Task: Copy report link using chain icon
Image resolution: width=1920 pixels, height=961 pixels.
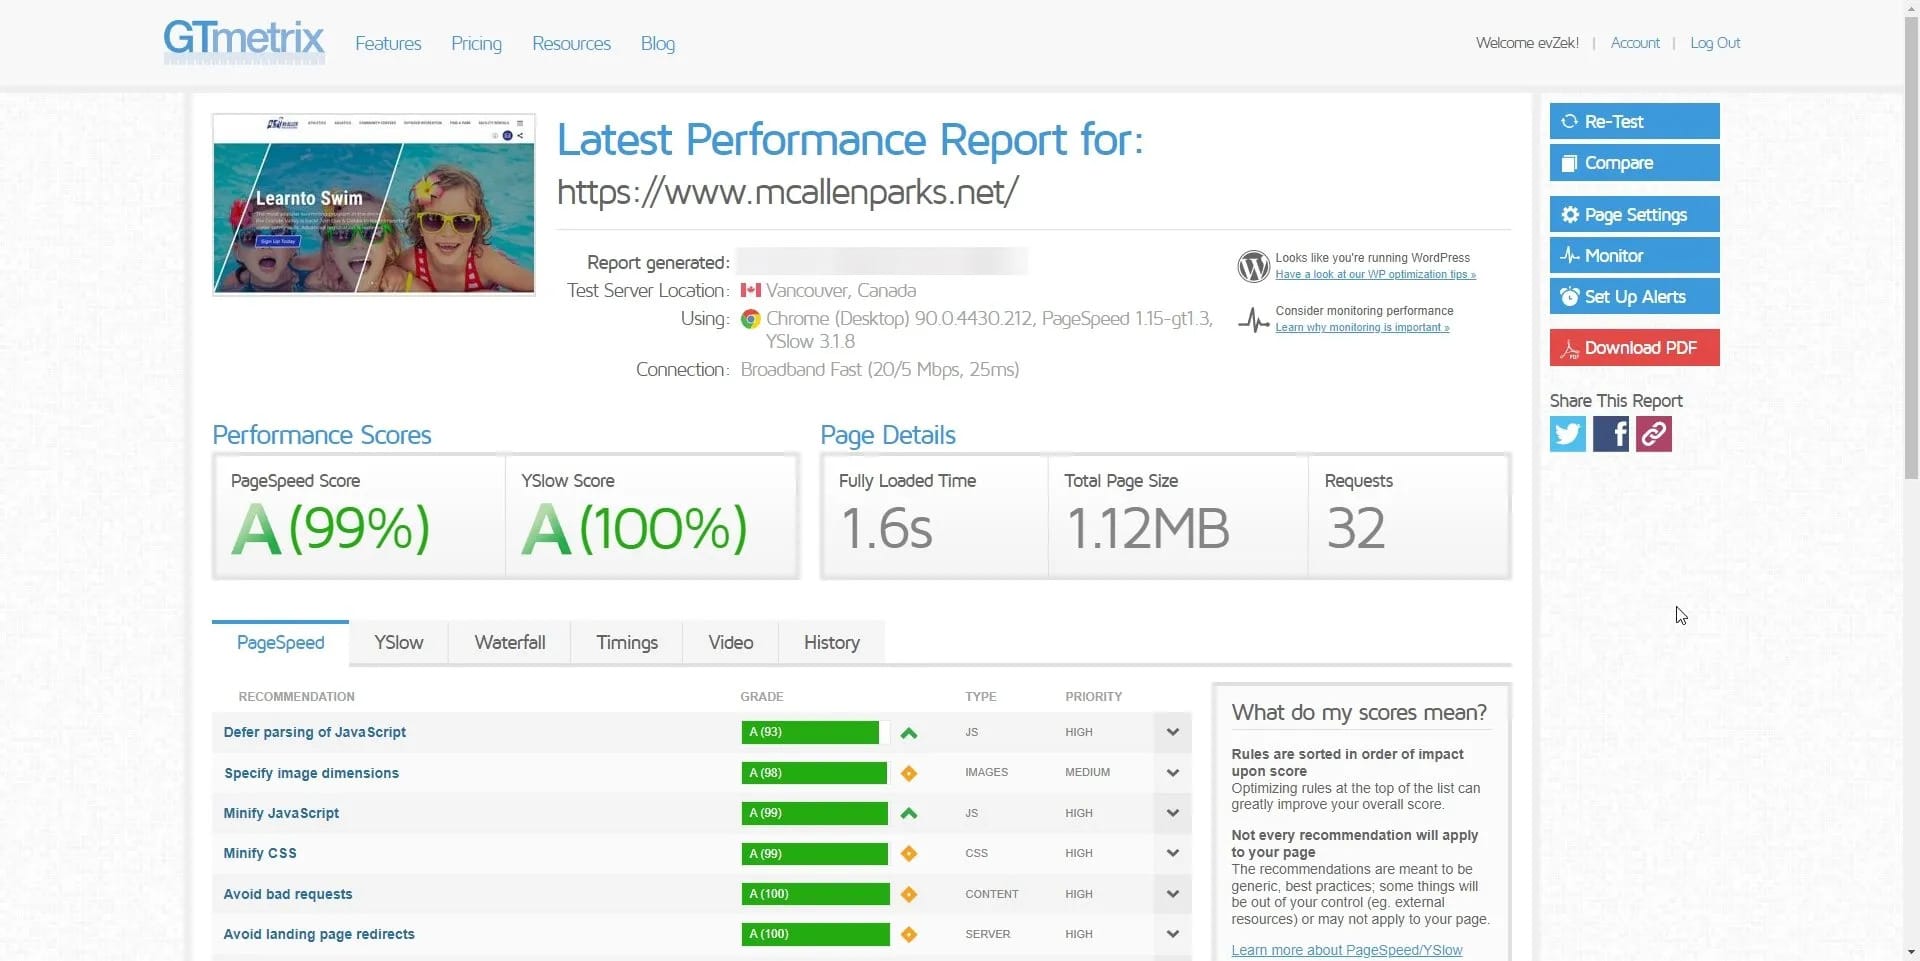Action: pos(1653,434)
